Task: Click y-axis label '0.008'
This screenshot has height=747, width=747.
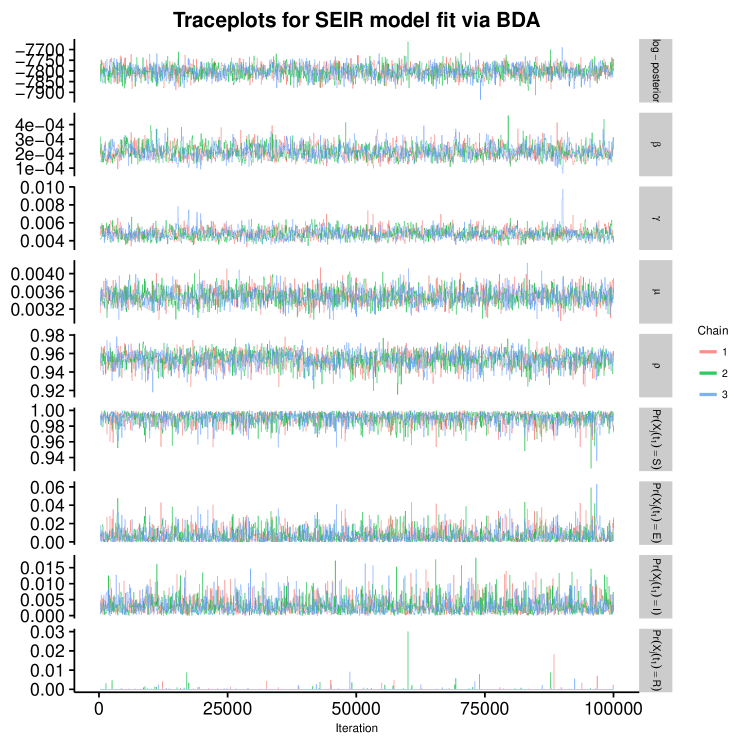Action: 42,205
